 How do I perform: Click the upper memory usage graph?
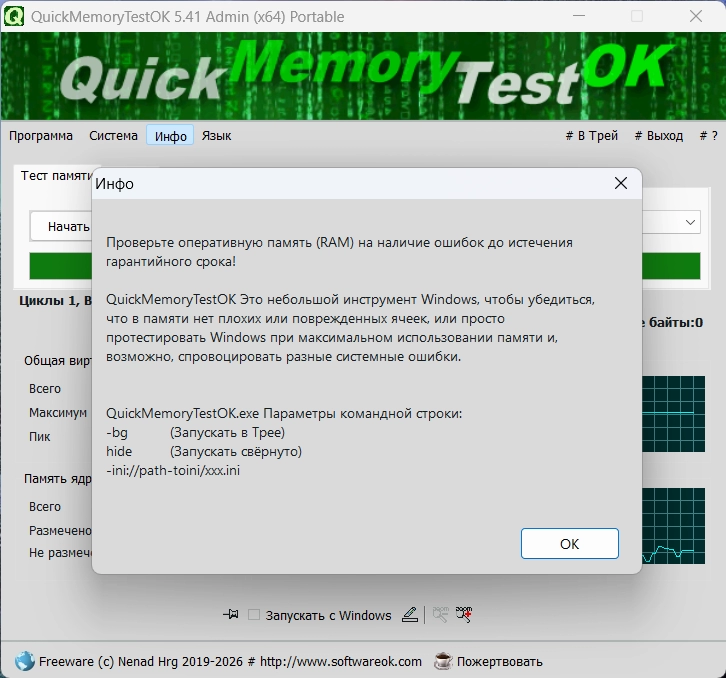click(673, 414)
